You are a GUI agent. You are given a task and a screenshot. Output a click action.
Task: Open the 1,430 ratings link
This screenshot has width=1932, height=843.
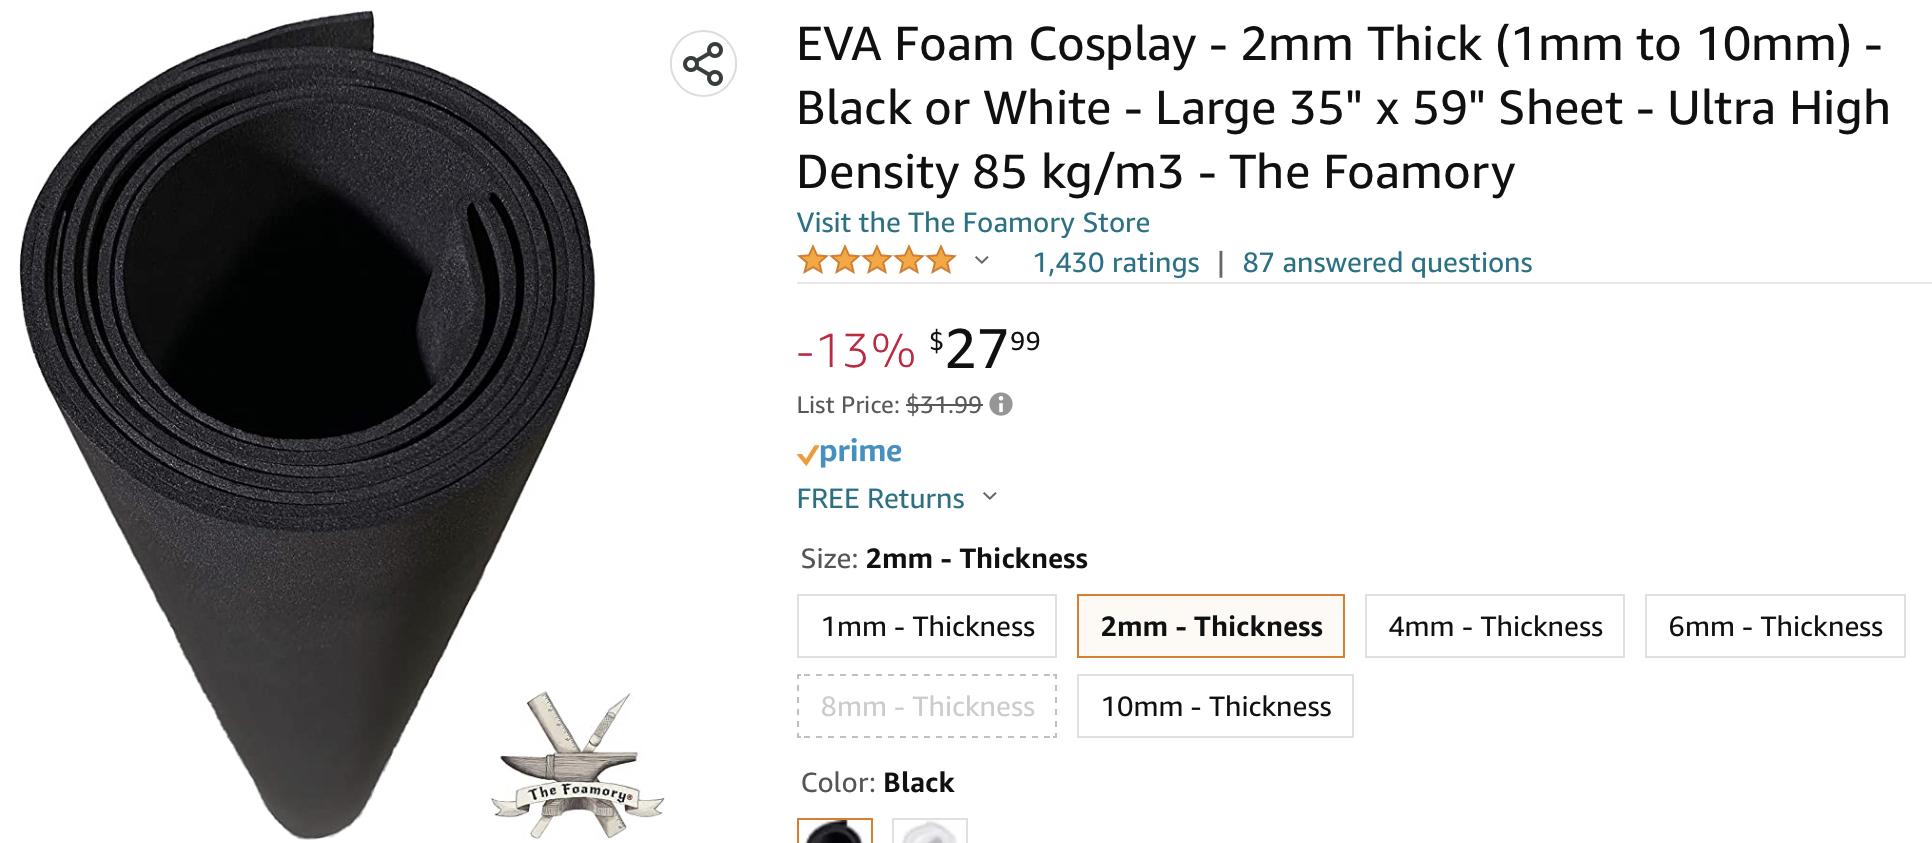pos(1115,262)
